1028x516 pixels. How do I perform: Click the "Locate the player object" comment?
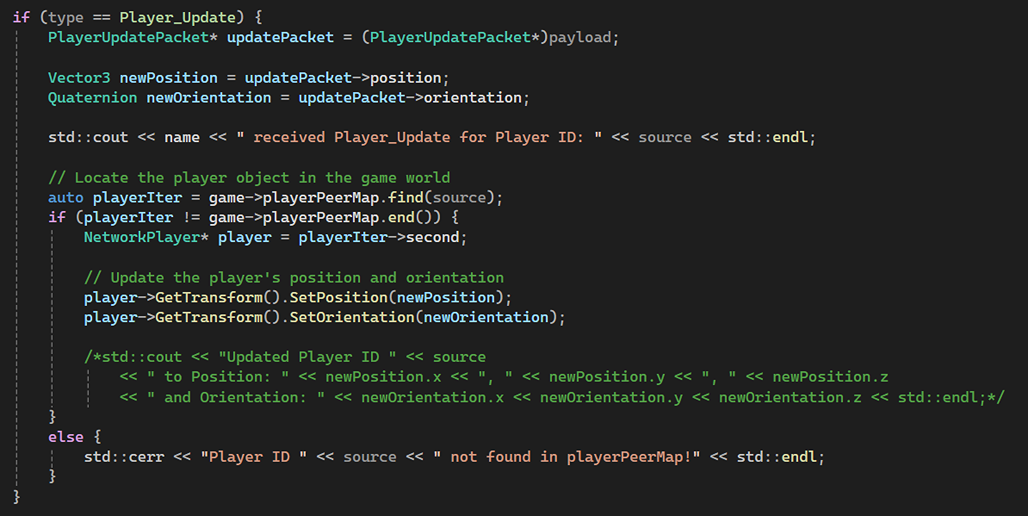click(248, 177)
